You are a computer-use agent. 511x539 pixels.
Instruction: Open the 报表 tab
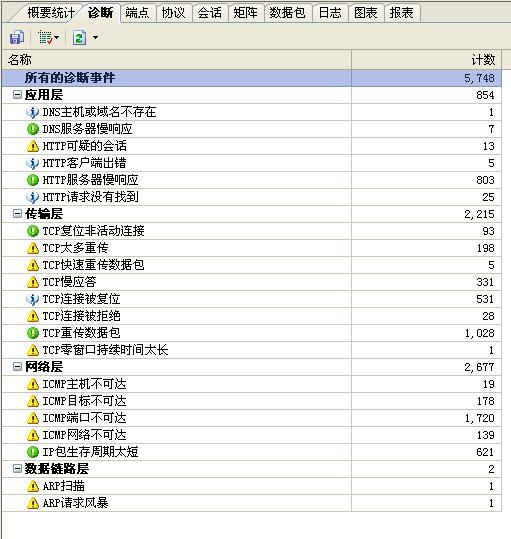[402, 13]
